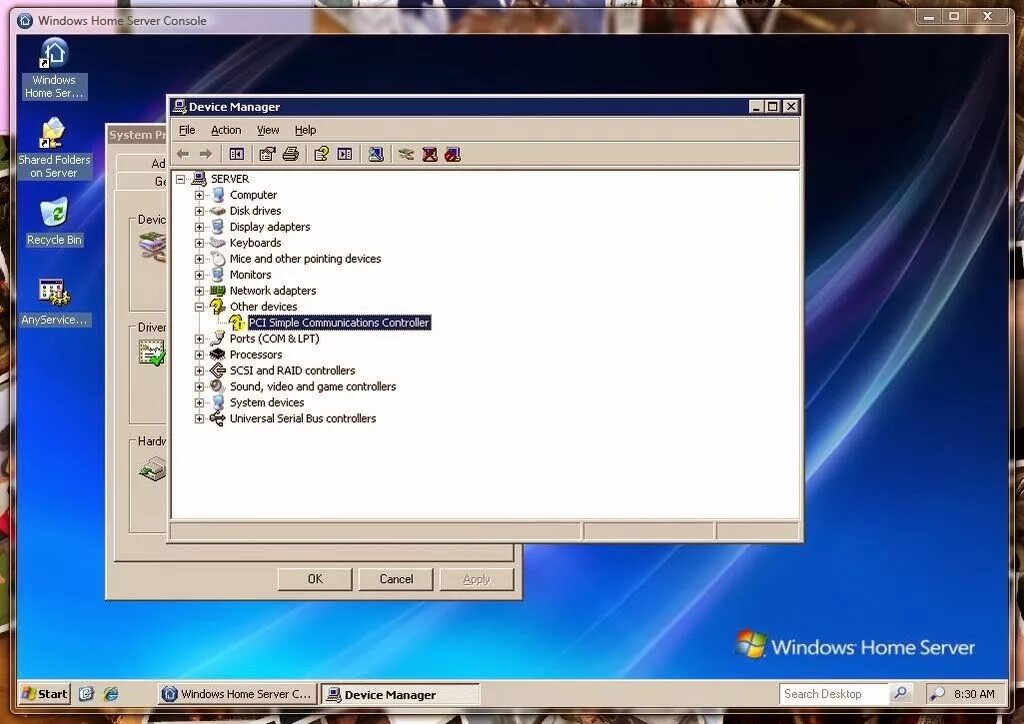This screenshot has width=1024, height=724.
Task: Open the File menu
Action: point(187,130)
